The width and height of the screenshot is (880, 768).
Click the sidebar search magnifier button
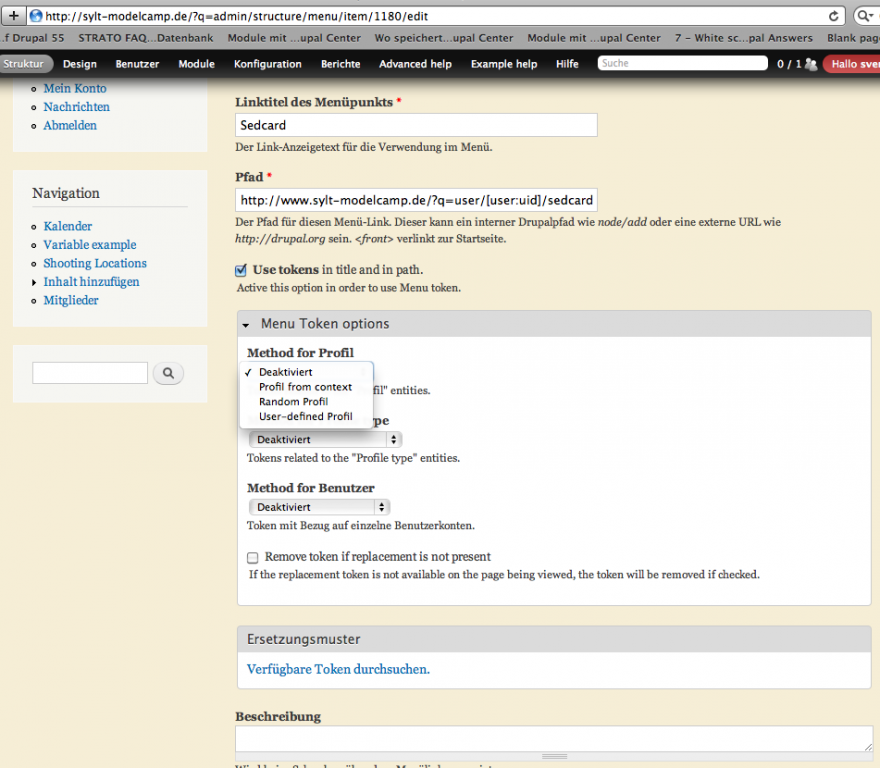coord(168,373)
